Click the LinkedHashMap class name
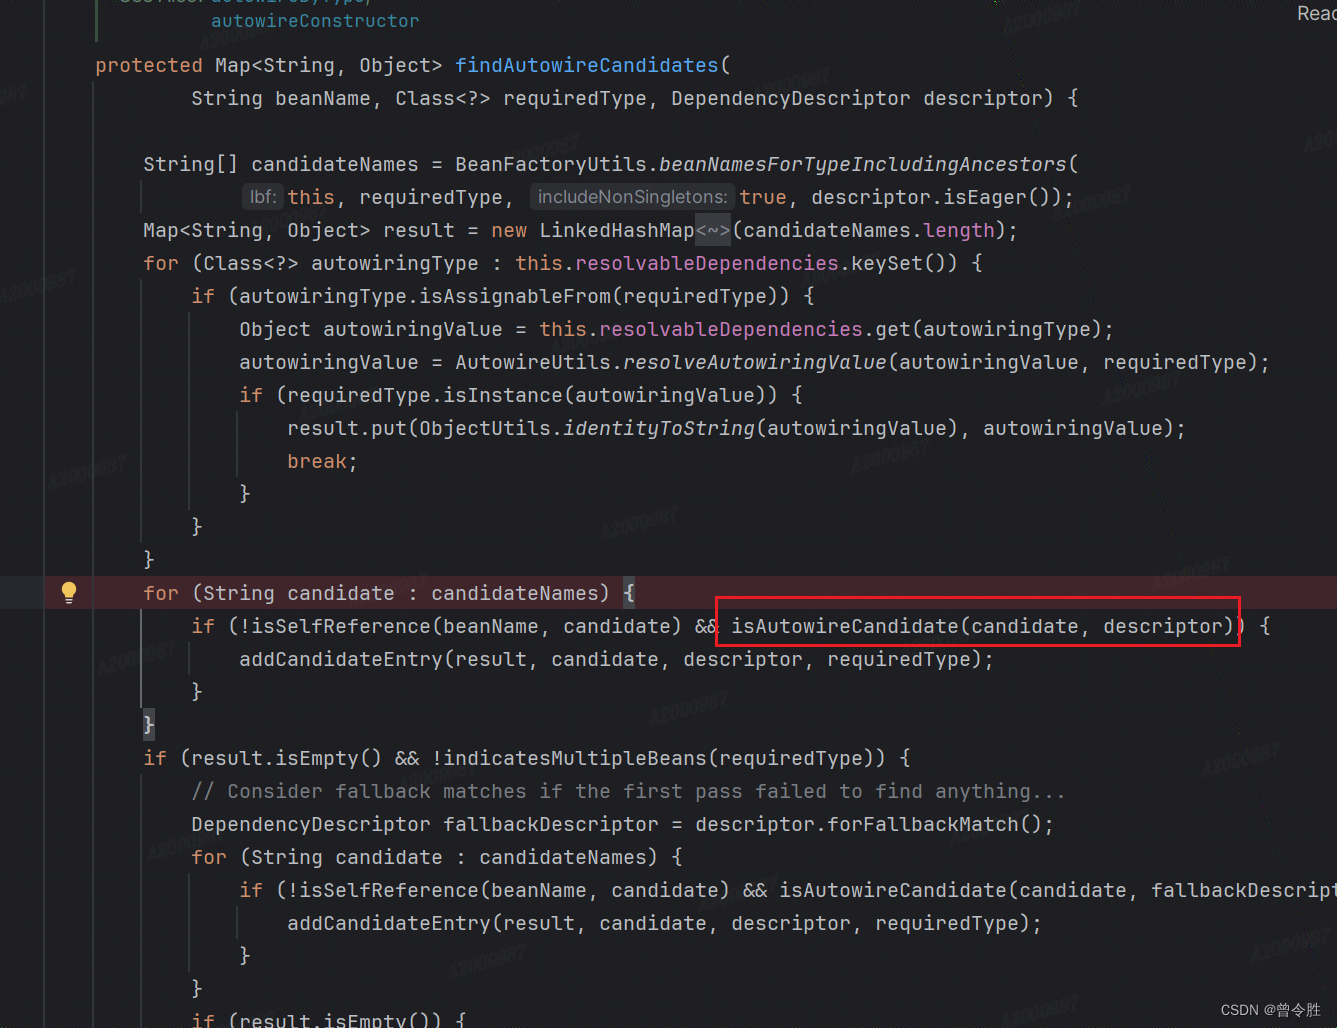Viewport: 1337px width, 1028px height. pos(617,230)
